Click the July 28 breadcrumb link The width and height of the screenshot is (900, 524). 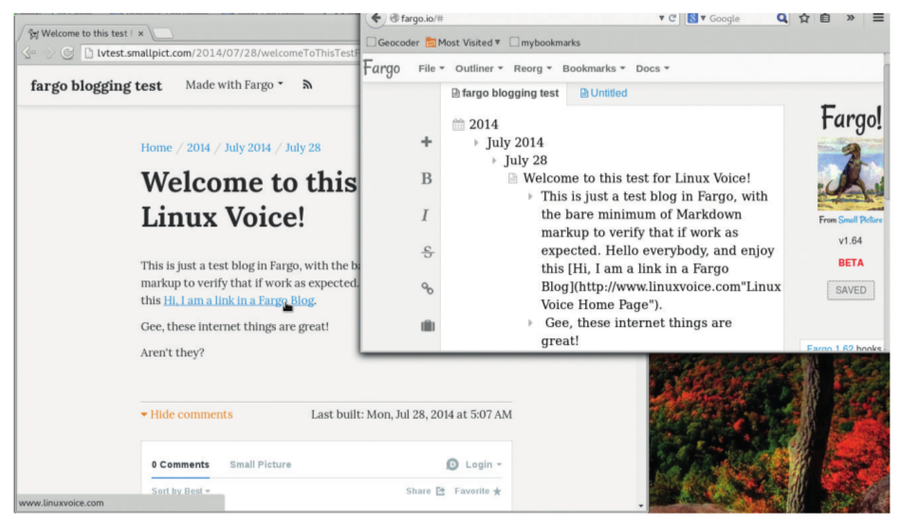coord(302,148)
